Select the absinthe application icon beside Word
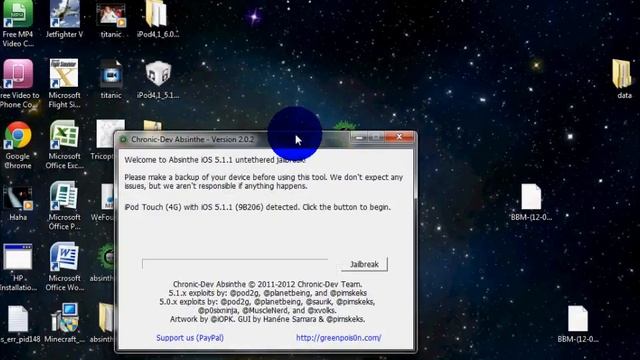This screenshot has height=360, width=640. tap(106, 257)
